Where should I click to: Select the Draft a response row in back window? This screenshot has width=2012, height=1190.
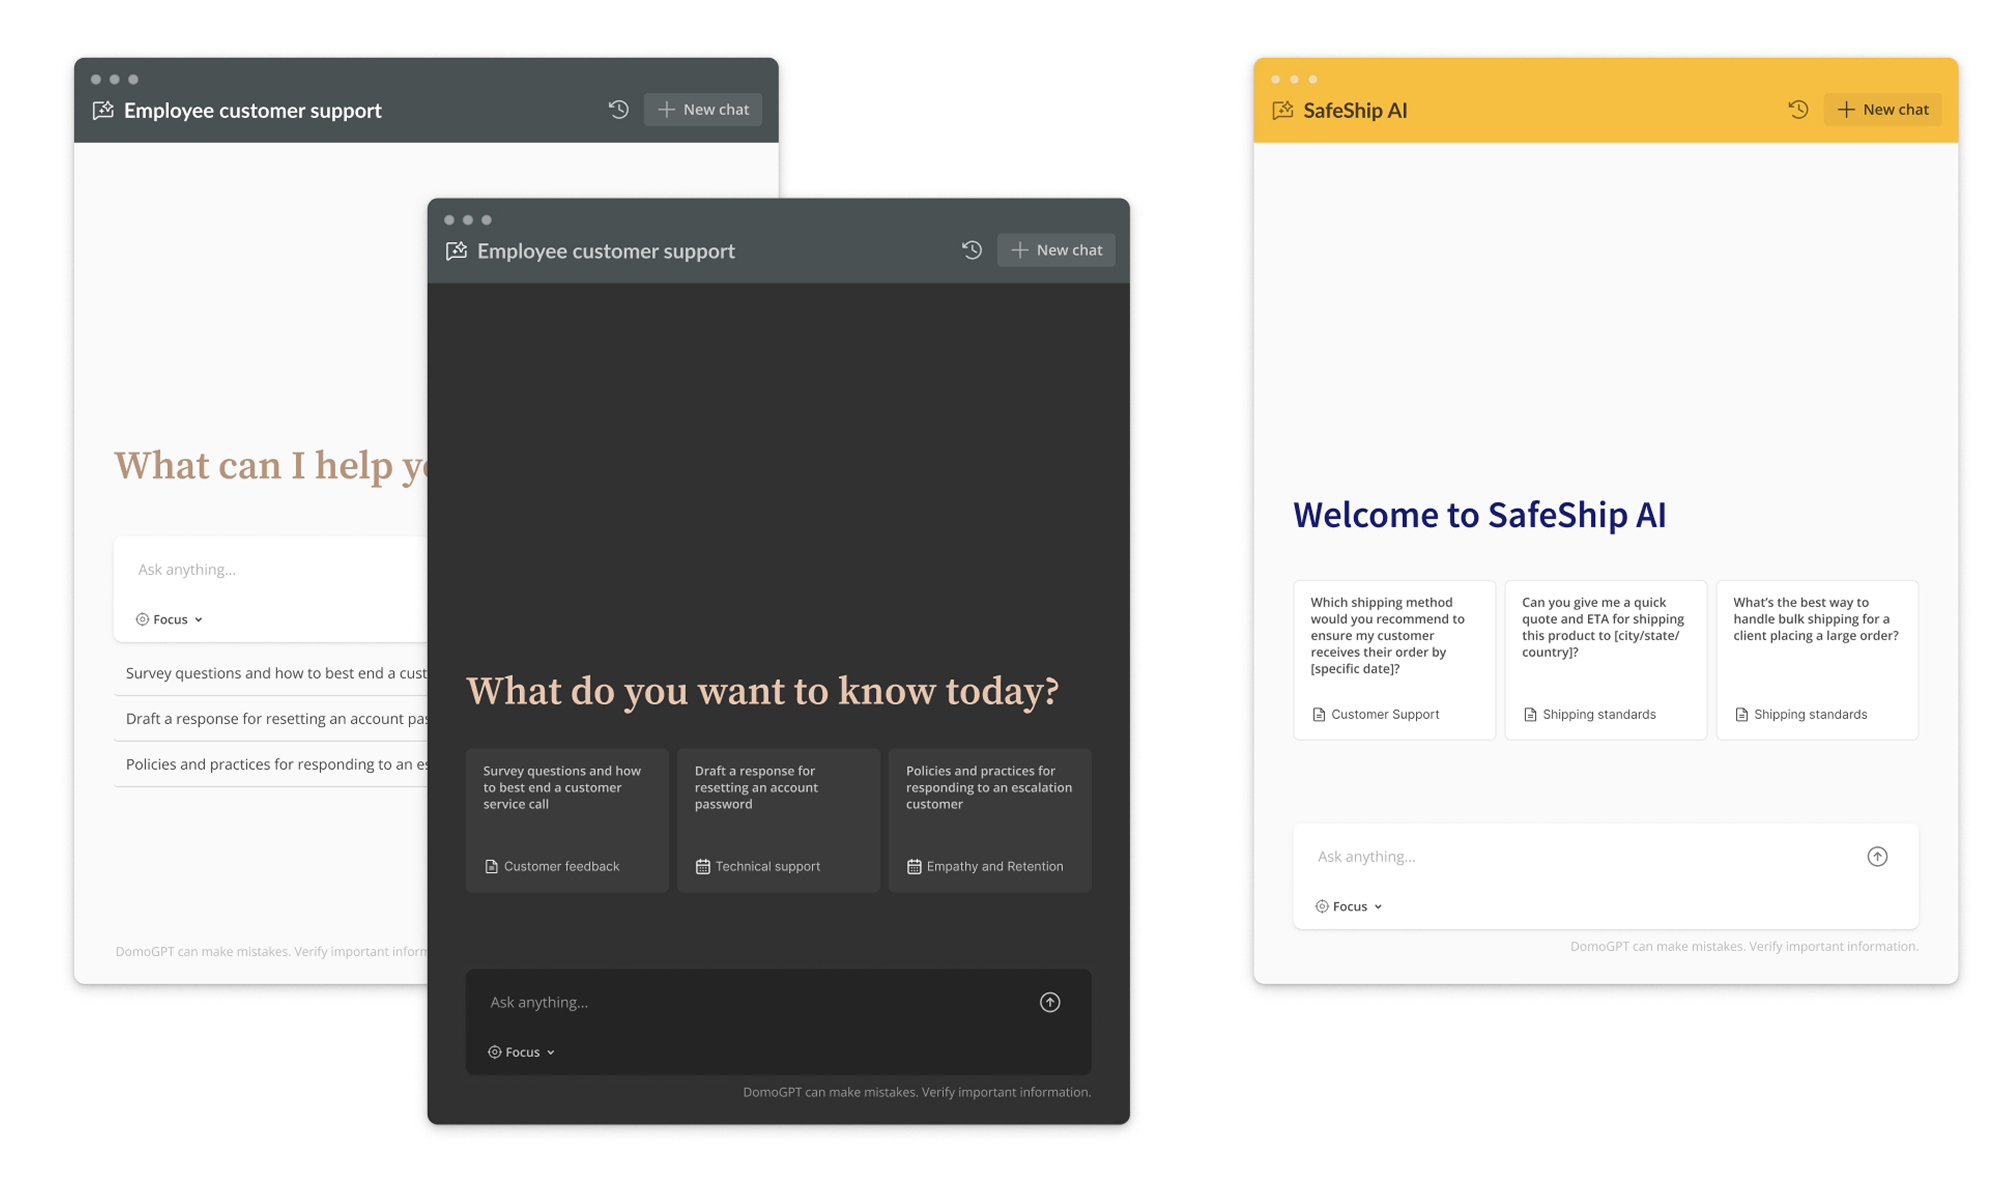(271, 718)
